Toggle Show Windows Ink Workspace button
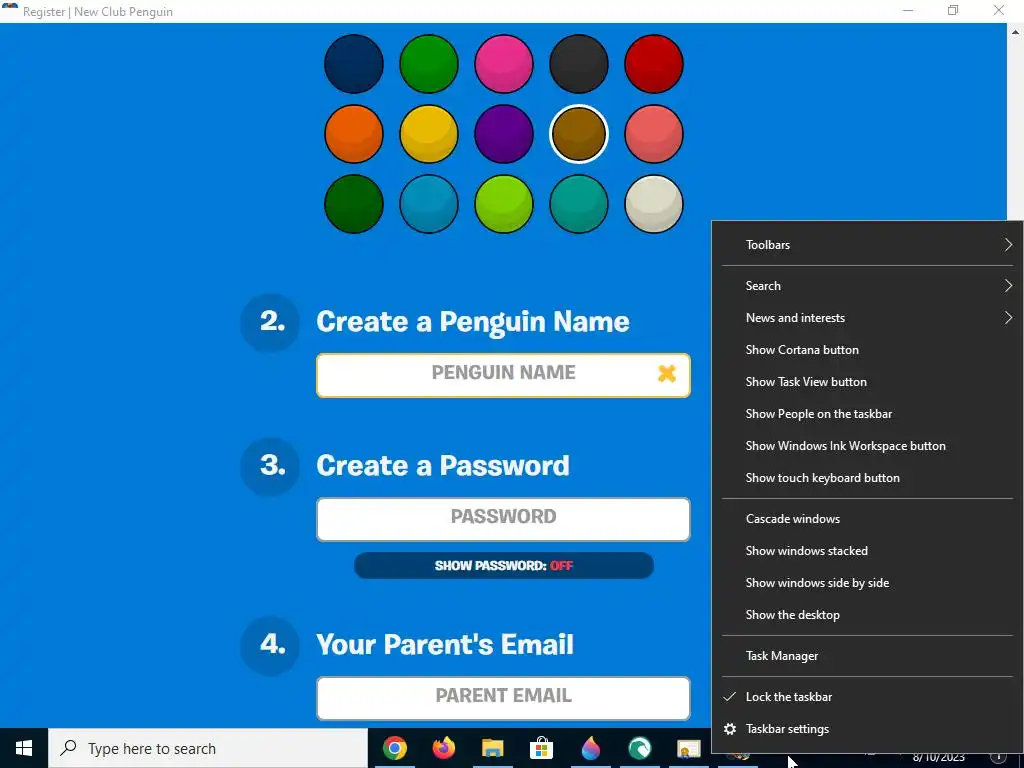Viewport: 1024px width, 768px height. [867, 446]
